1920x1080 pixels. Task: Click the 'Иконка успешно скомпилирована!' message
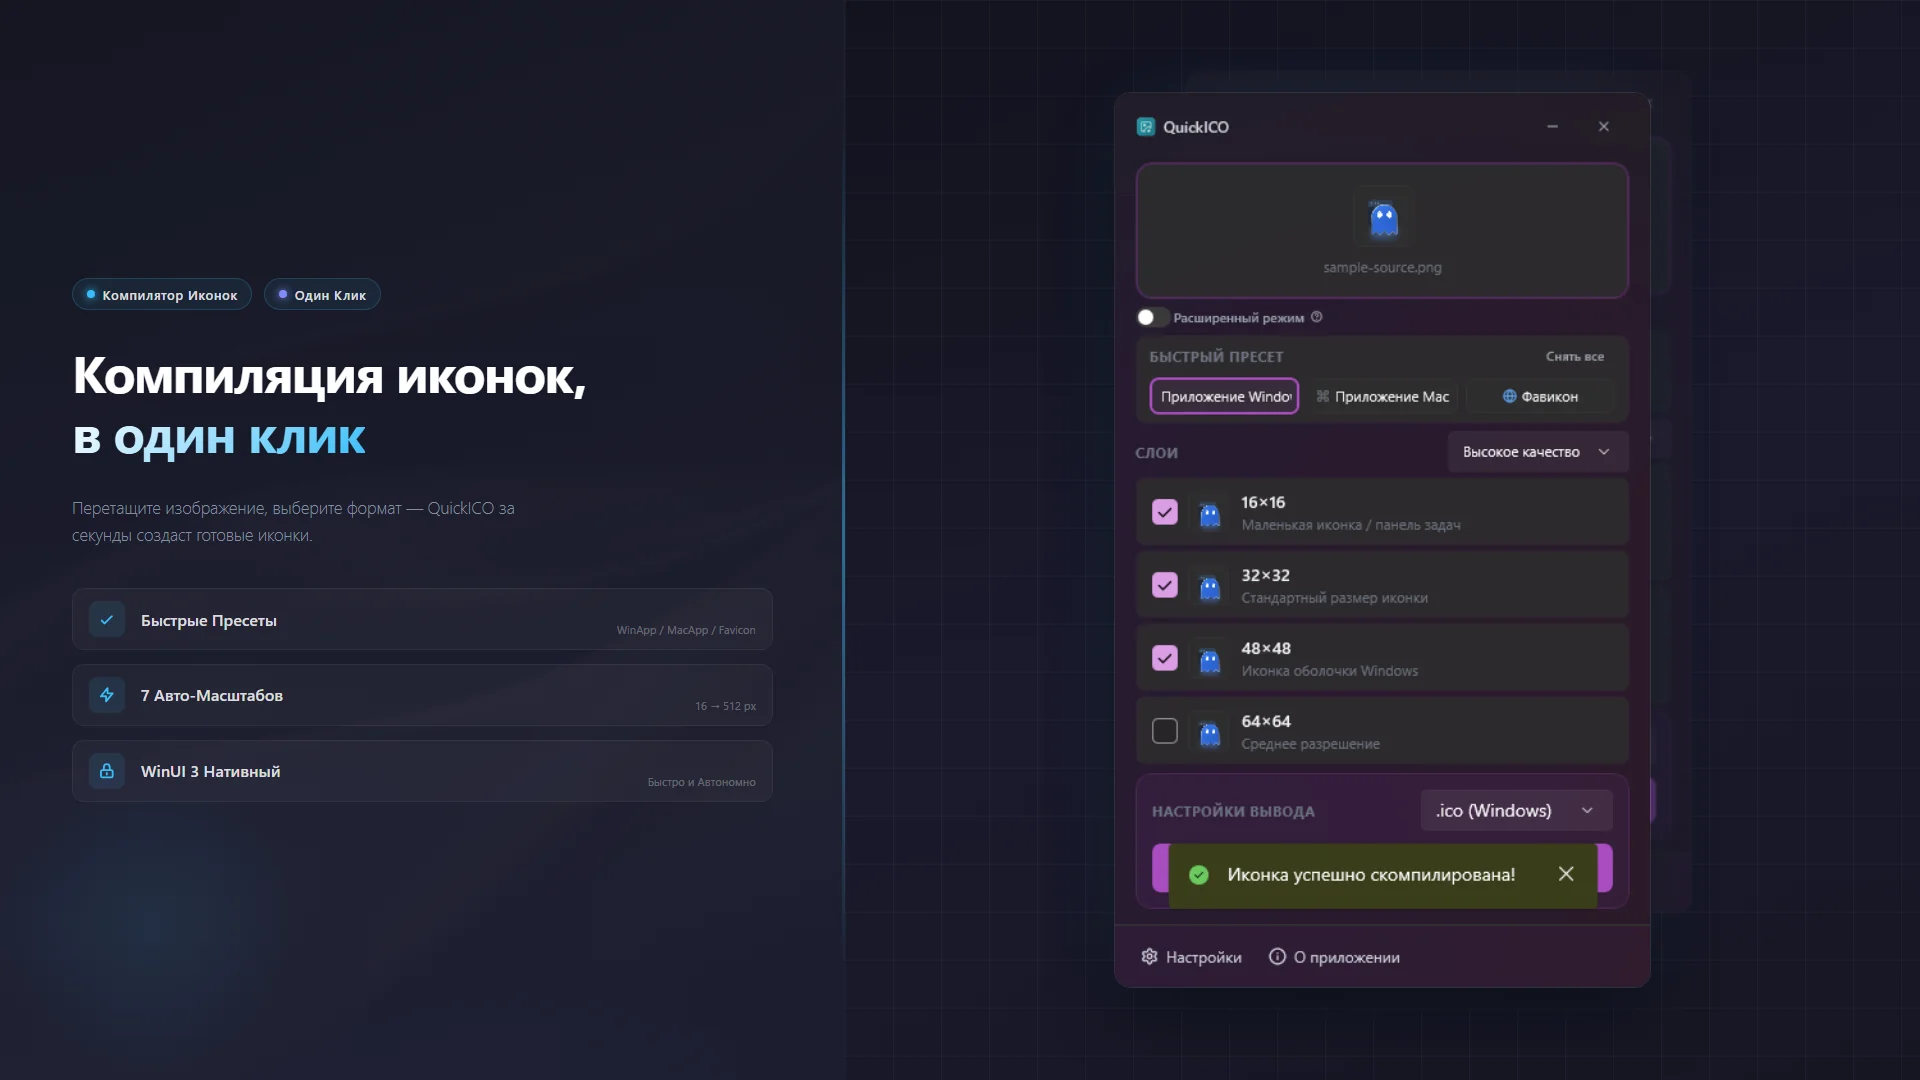click(x=1371, y=875)
